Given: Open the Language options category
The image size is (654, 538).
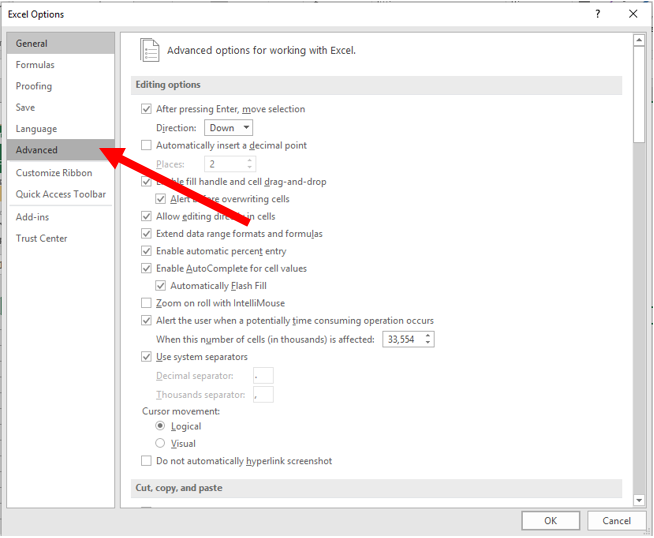Looking at the screenshot, I should click(60, 128).
